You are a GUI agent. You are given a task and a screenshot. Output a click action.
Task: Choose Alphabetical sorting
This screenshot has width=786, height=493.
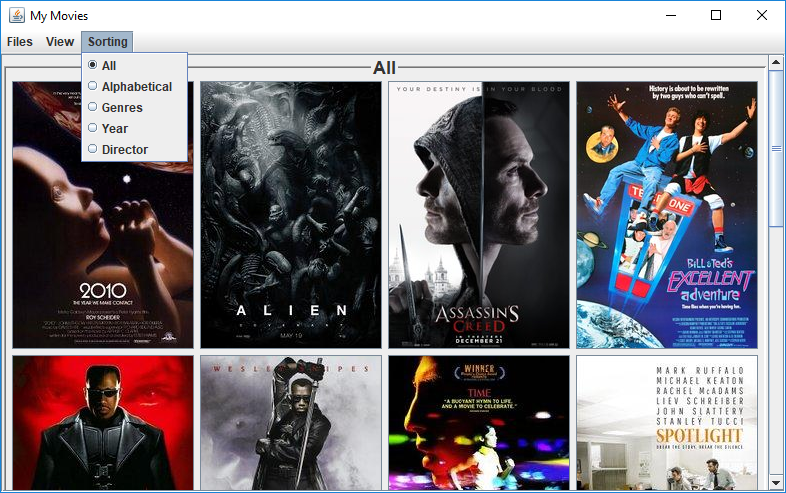point(134,87)
